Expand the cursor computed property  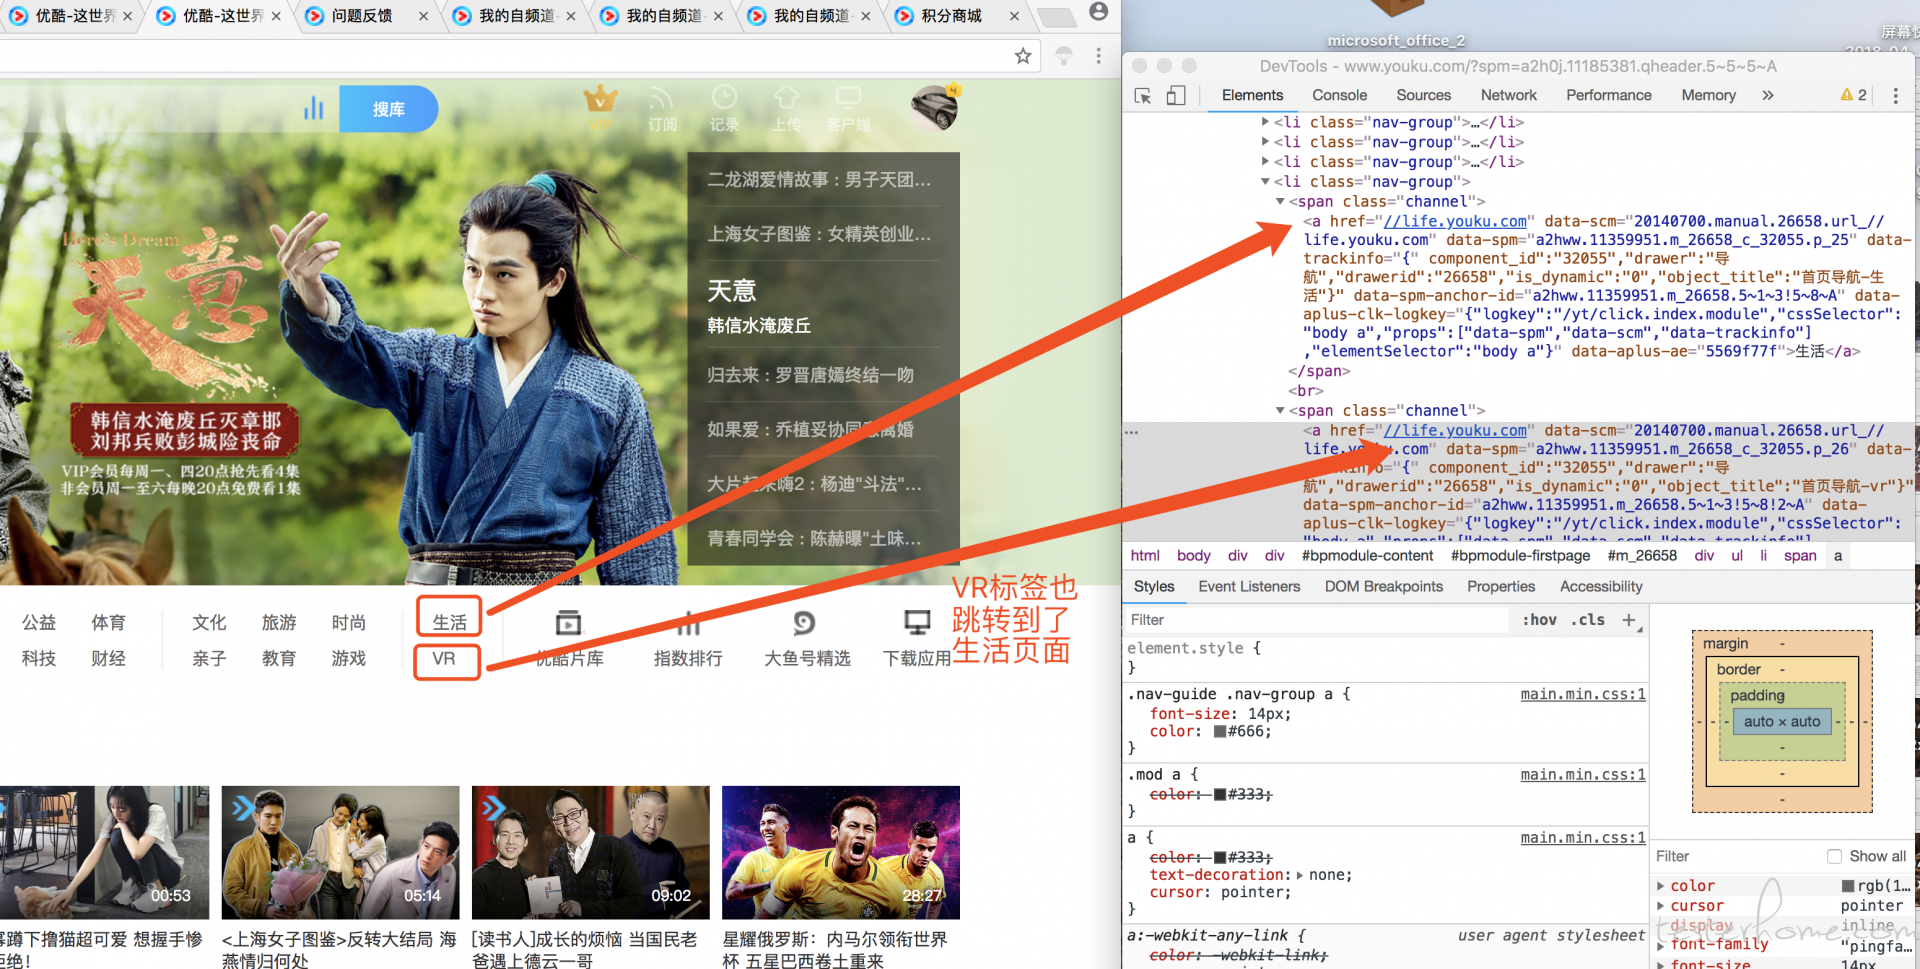(1661, 906)
